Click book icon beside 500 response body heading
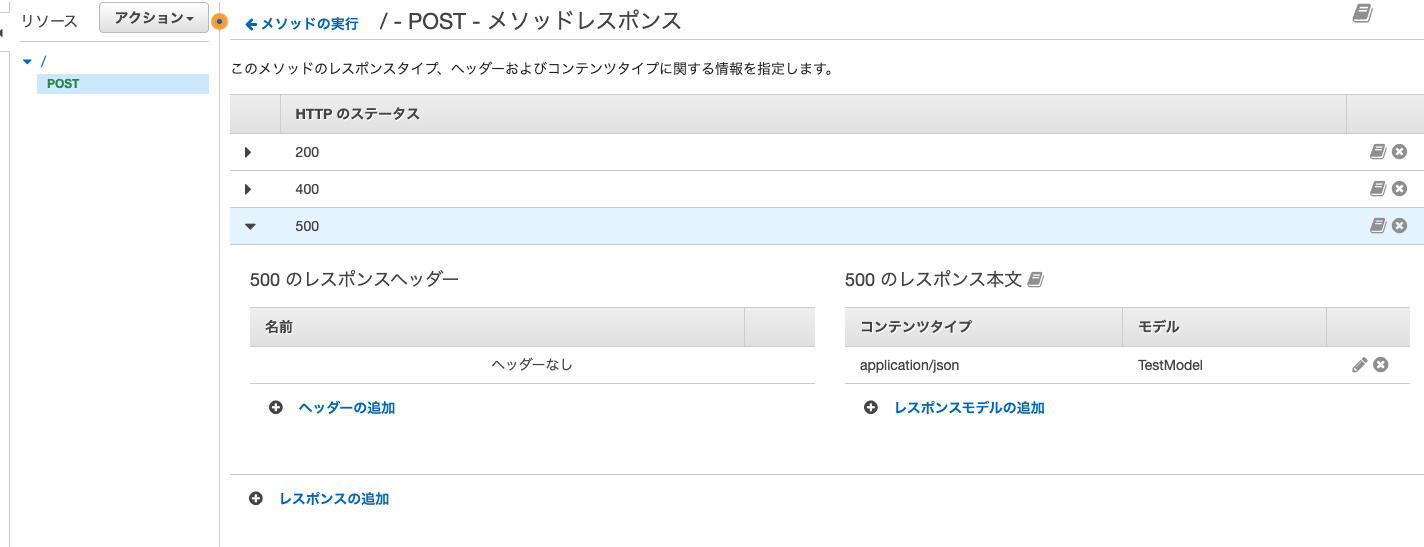Image resolution: width=1424 pixels, height=547 pixels. 1035,280
